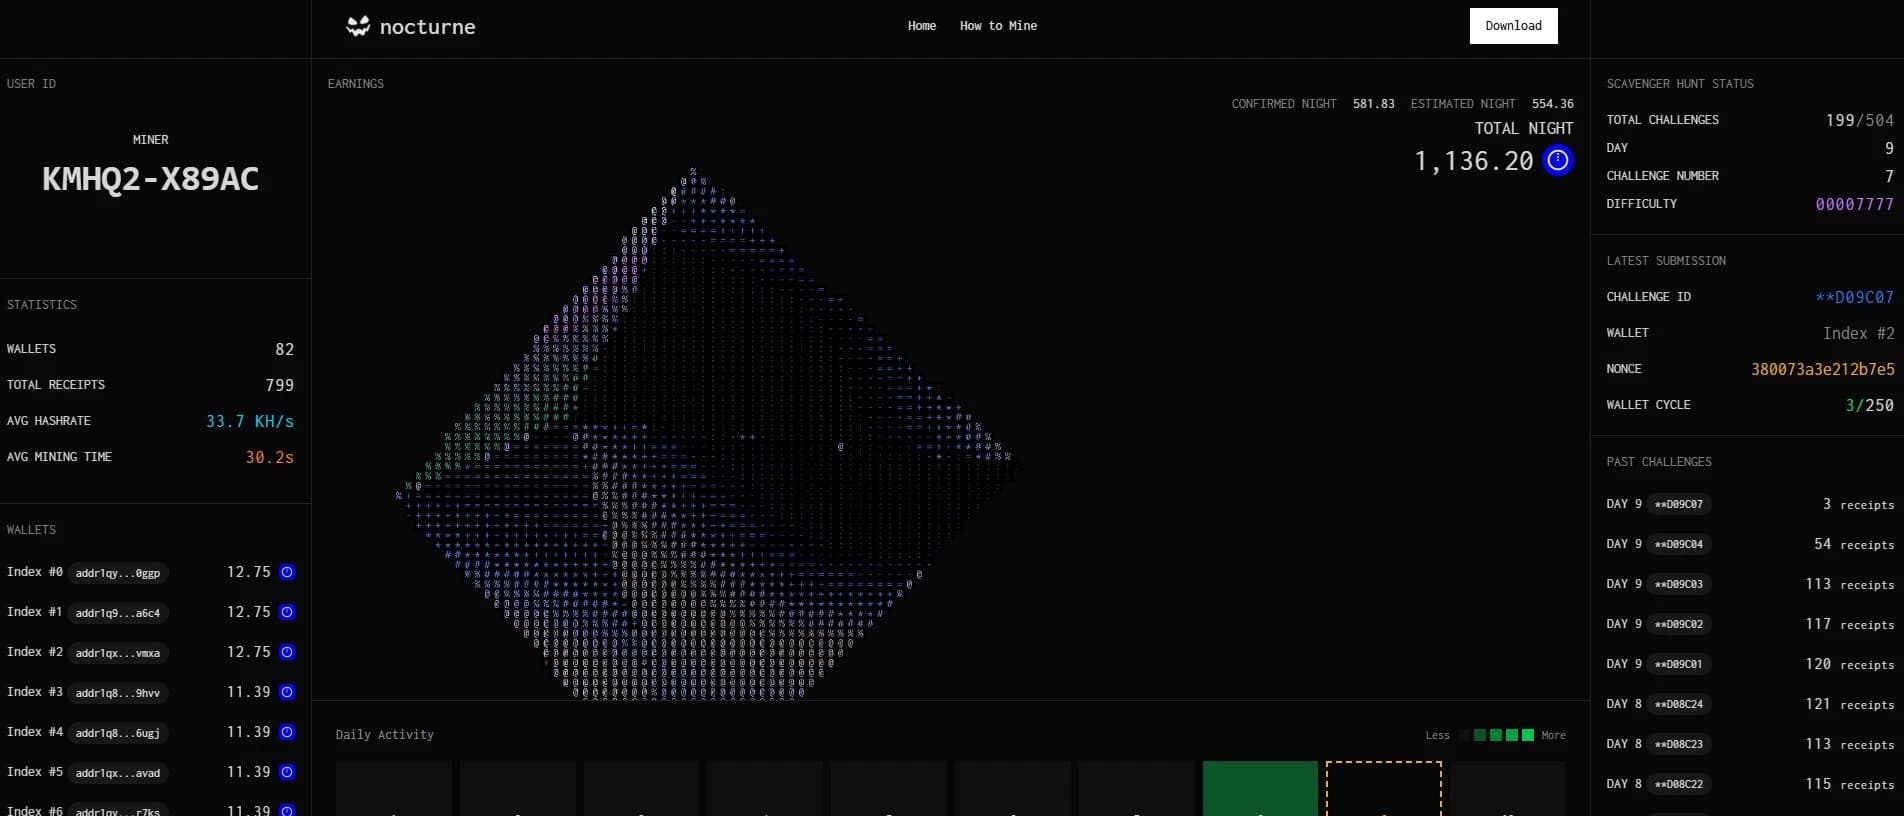Go to the Home page
The image size is (1904, 816).
click(922, 26)
